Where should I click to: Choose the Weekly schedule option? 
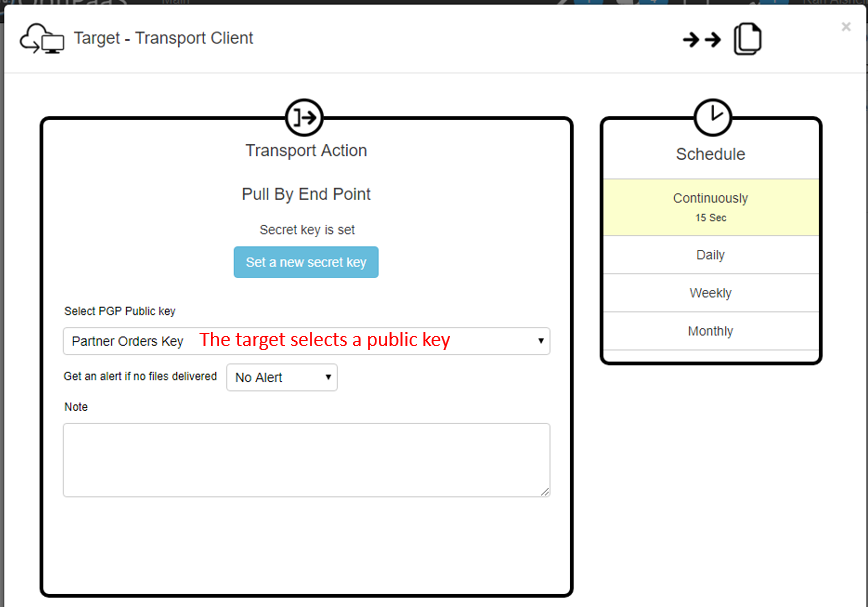pos(710,293)
